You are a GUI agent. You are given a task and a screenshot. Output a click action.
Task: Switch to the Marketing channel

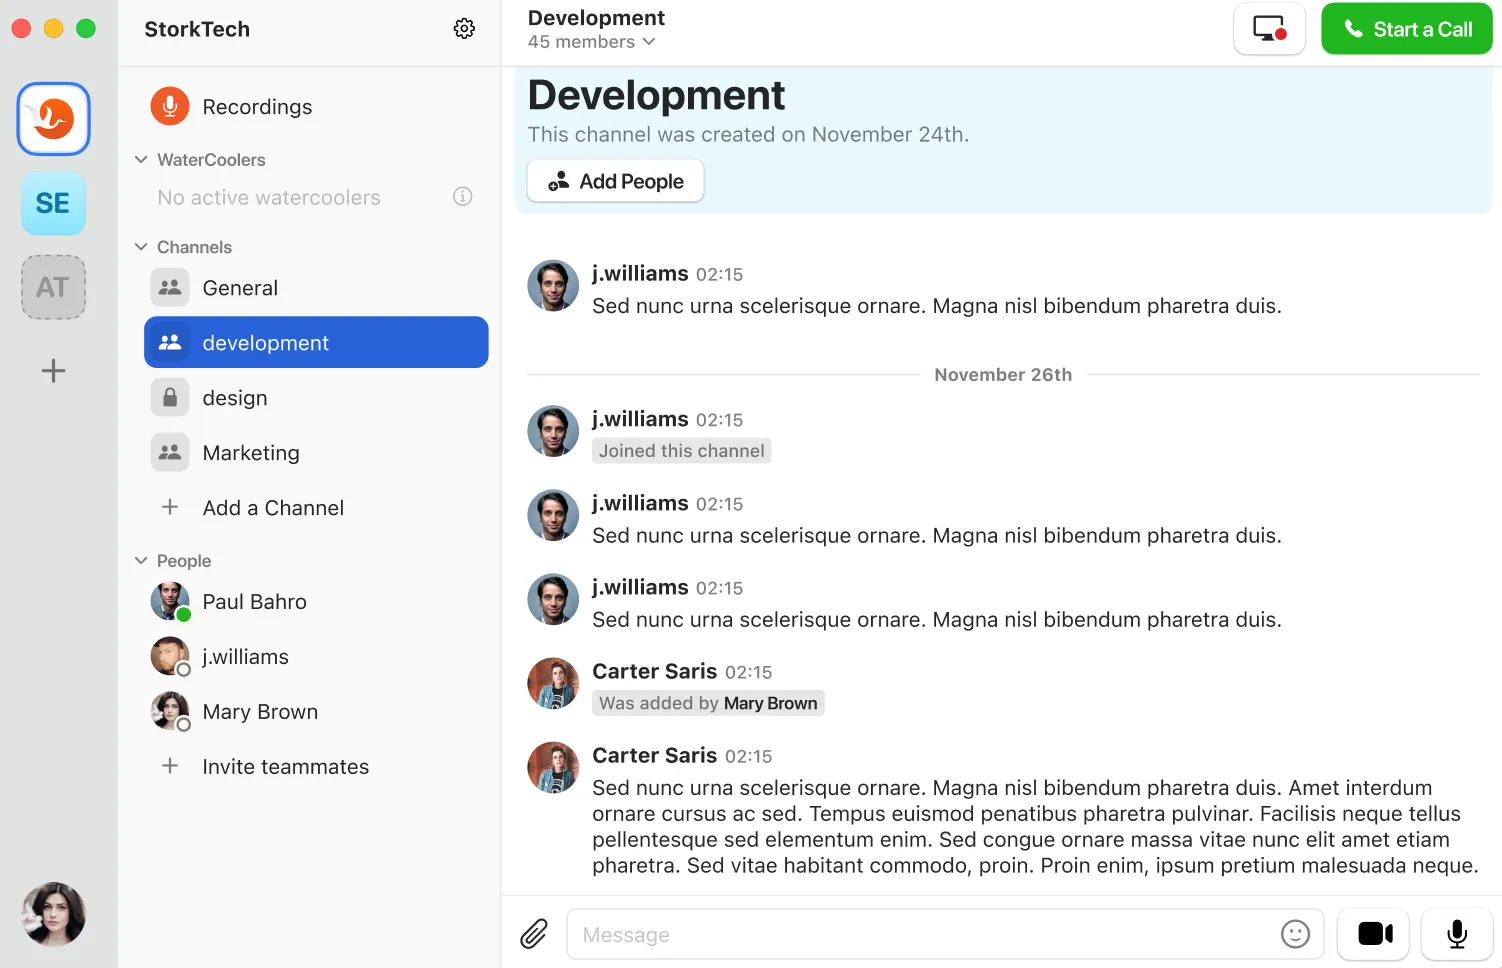click(x=251, y=452)
